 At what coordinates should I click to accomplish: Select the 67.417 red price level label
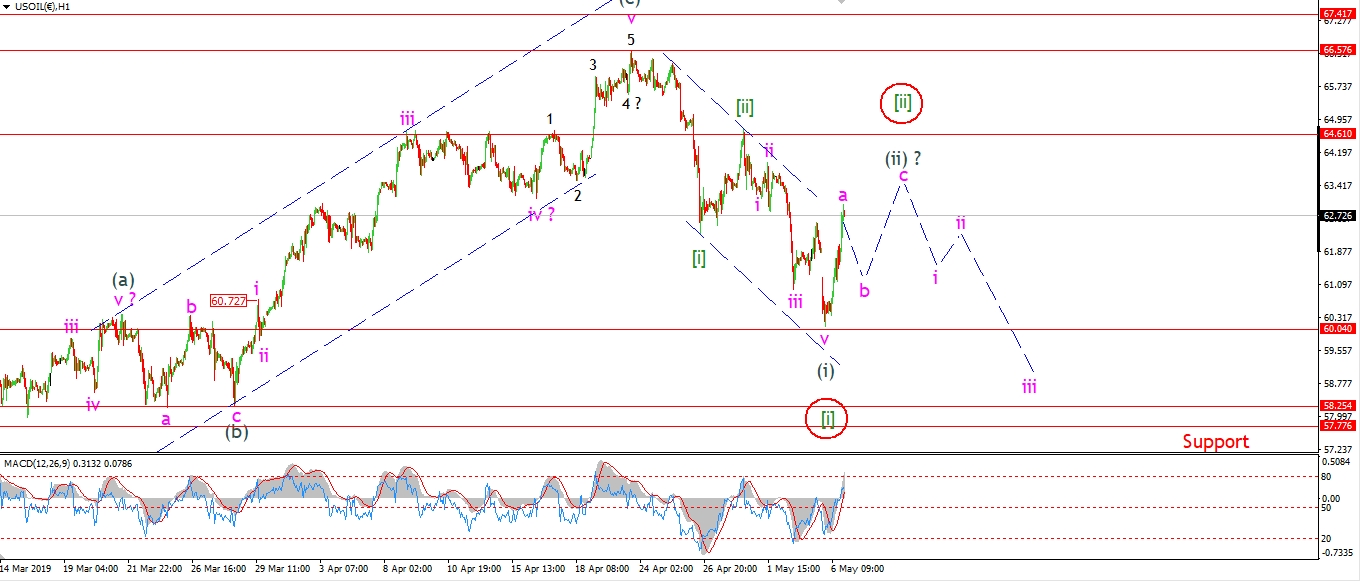(x=1338, y=14)
